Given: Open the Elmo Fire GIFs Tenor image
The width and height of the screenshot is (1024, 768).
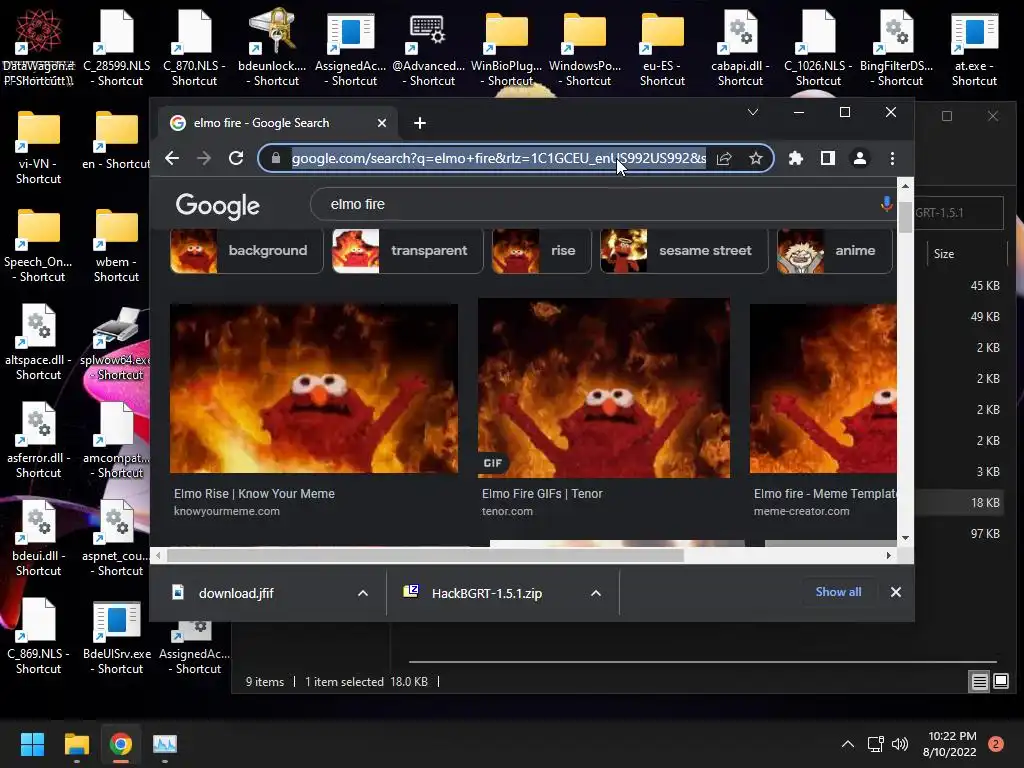Looking at the screenshot, I should click(604, 389).
